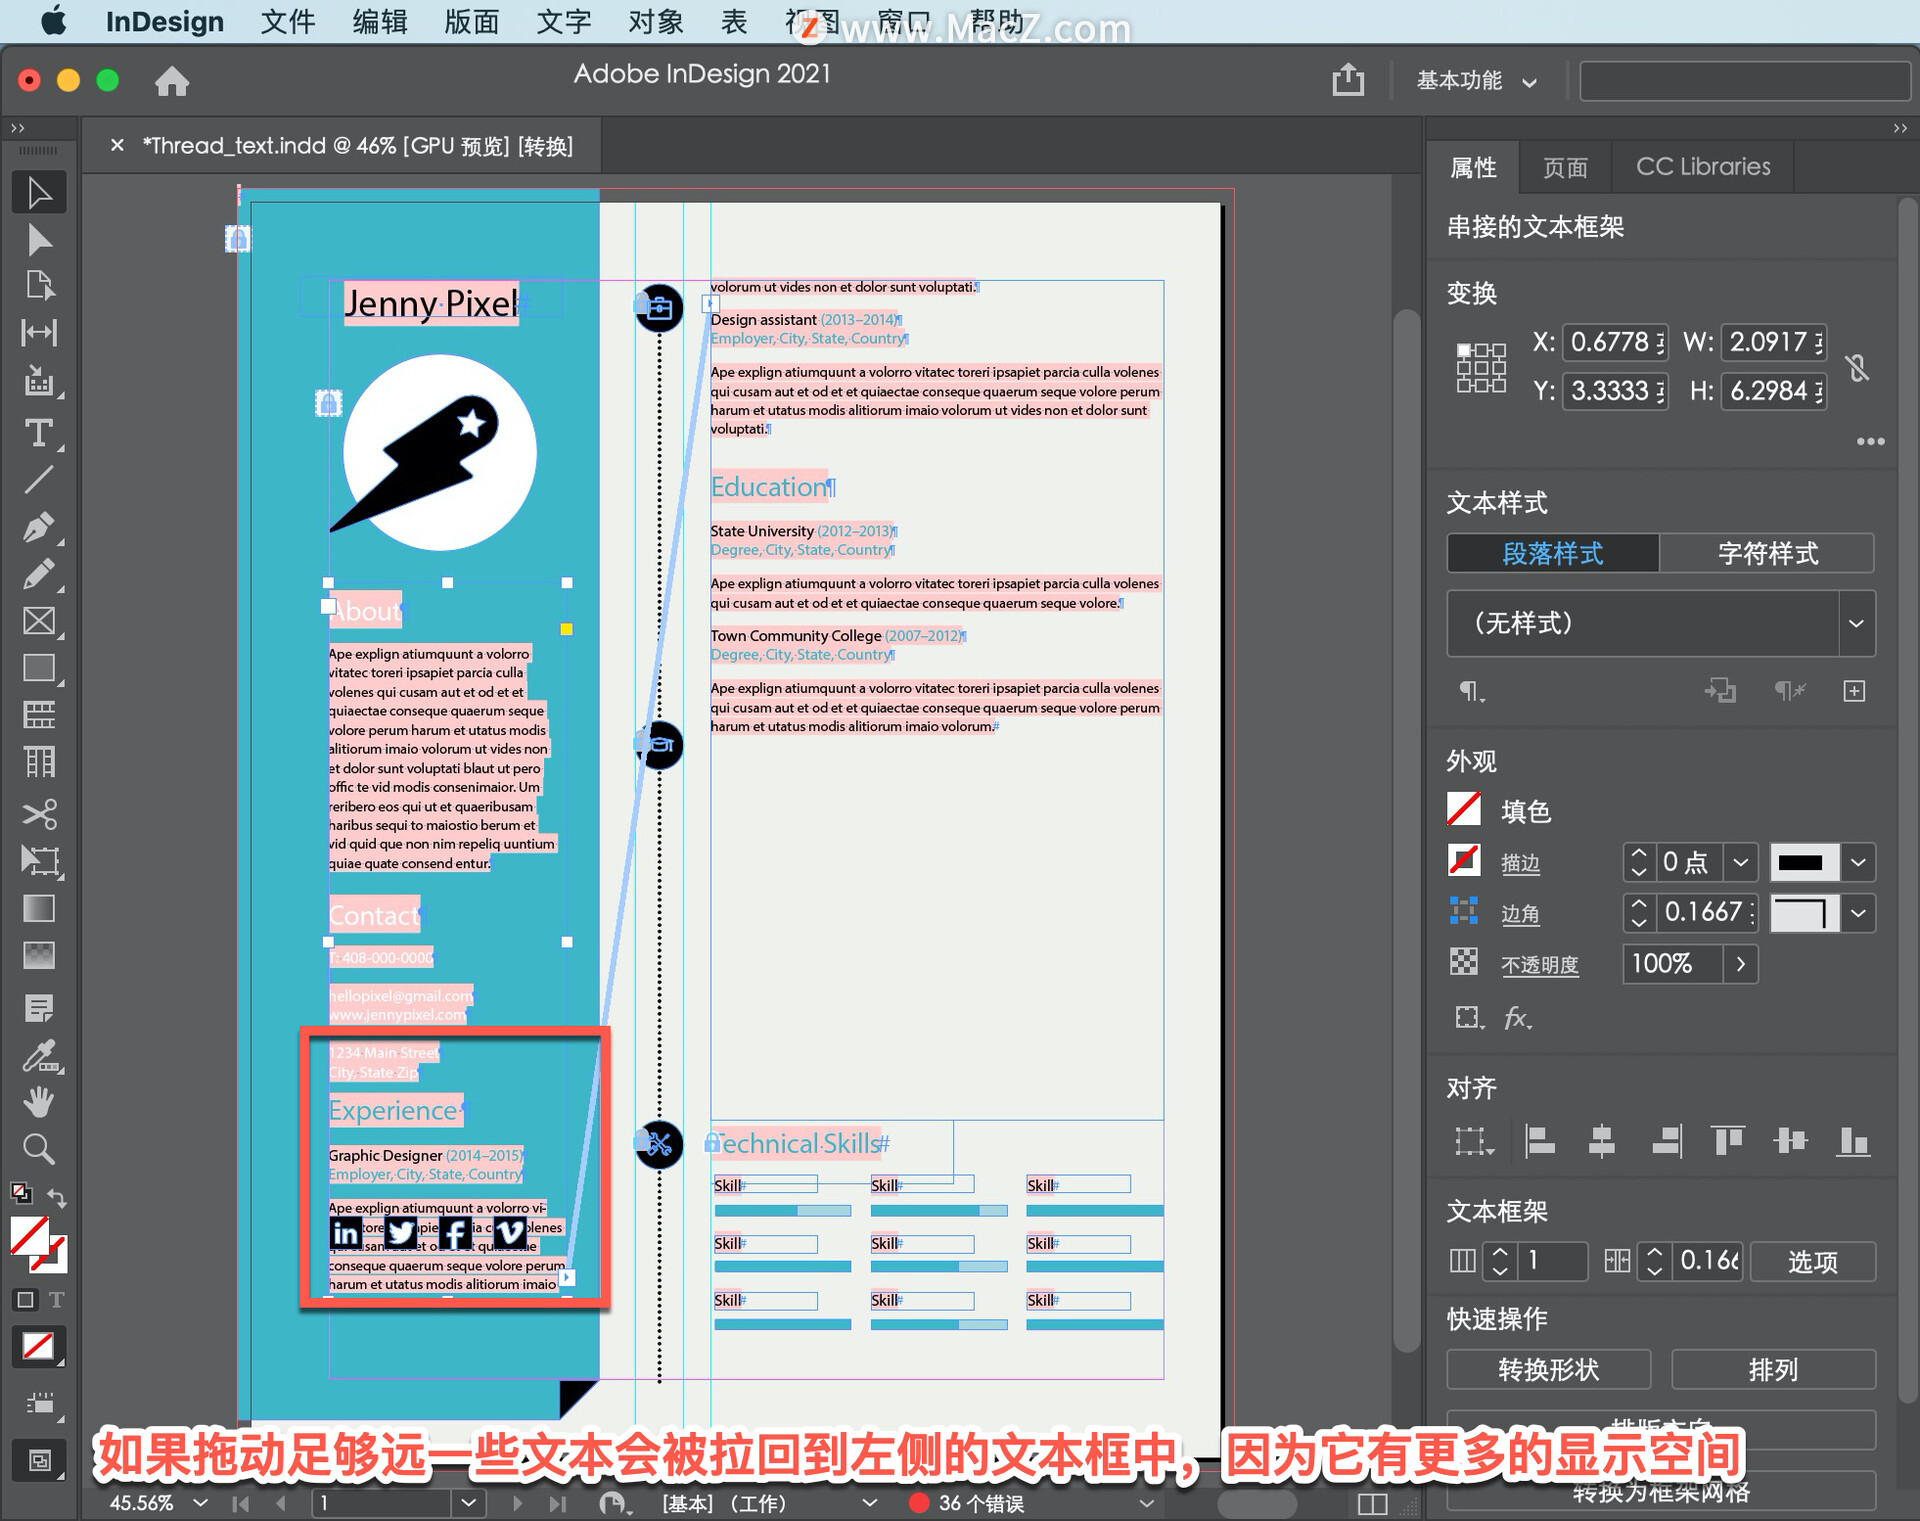Click the stroke color swatch for 描边
The height and width of the screenshot is (1521, 1920).
pyautogui.click(x=1464, y=860)
